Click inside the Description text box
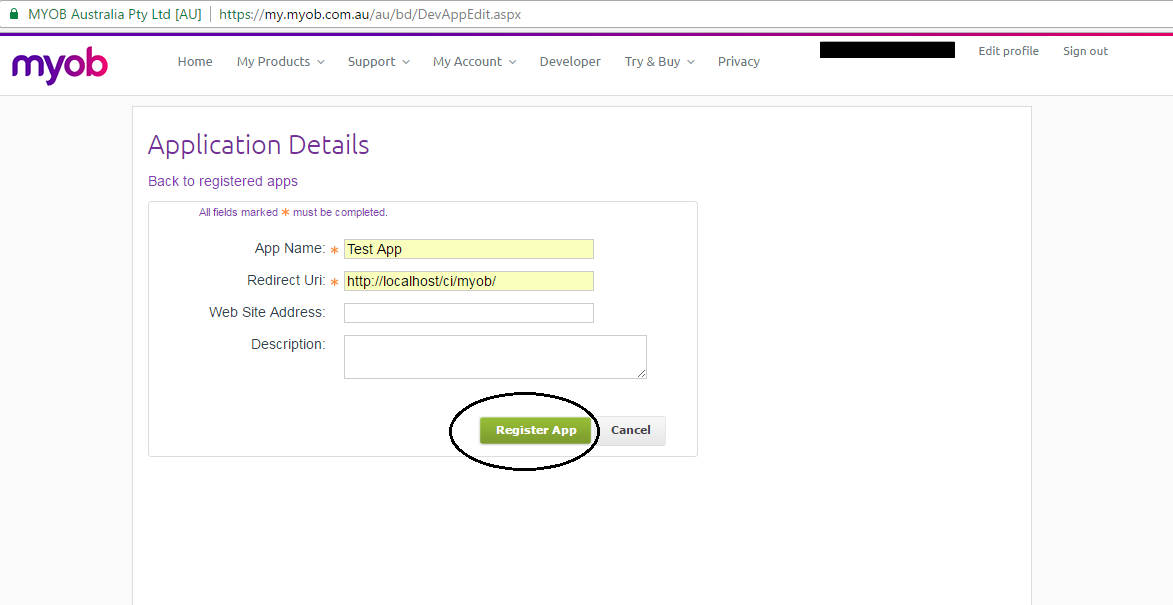The height and width of the screenshot is (605, 1173). click(x=495, y=356)
